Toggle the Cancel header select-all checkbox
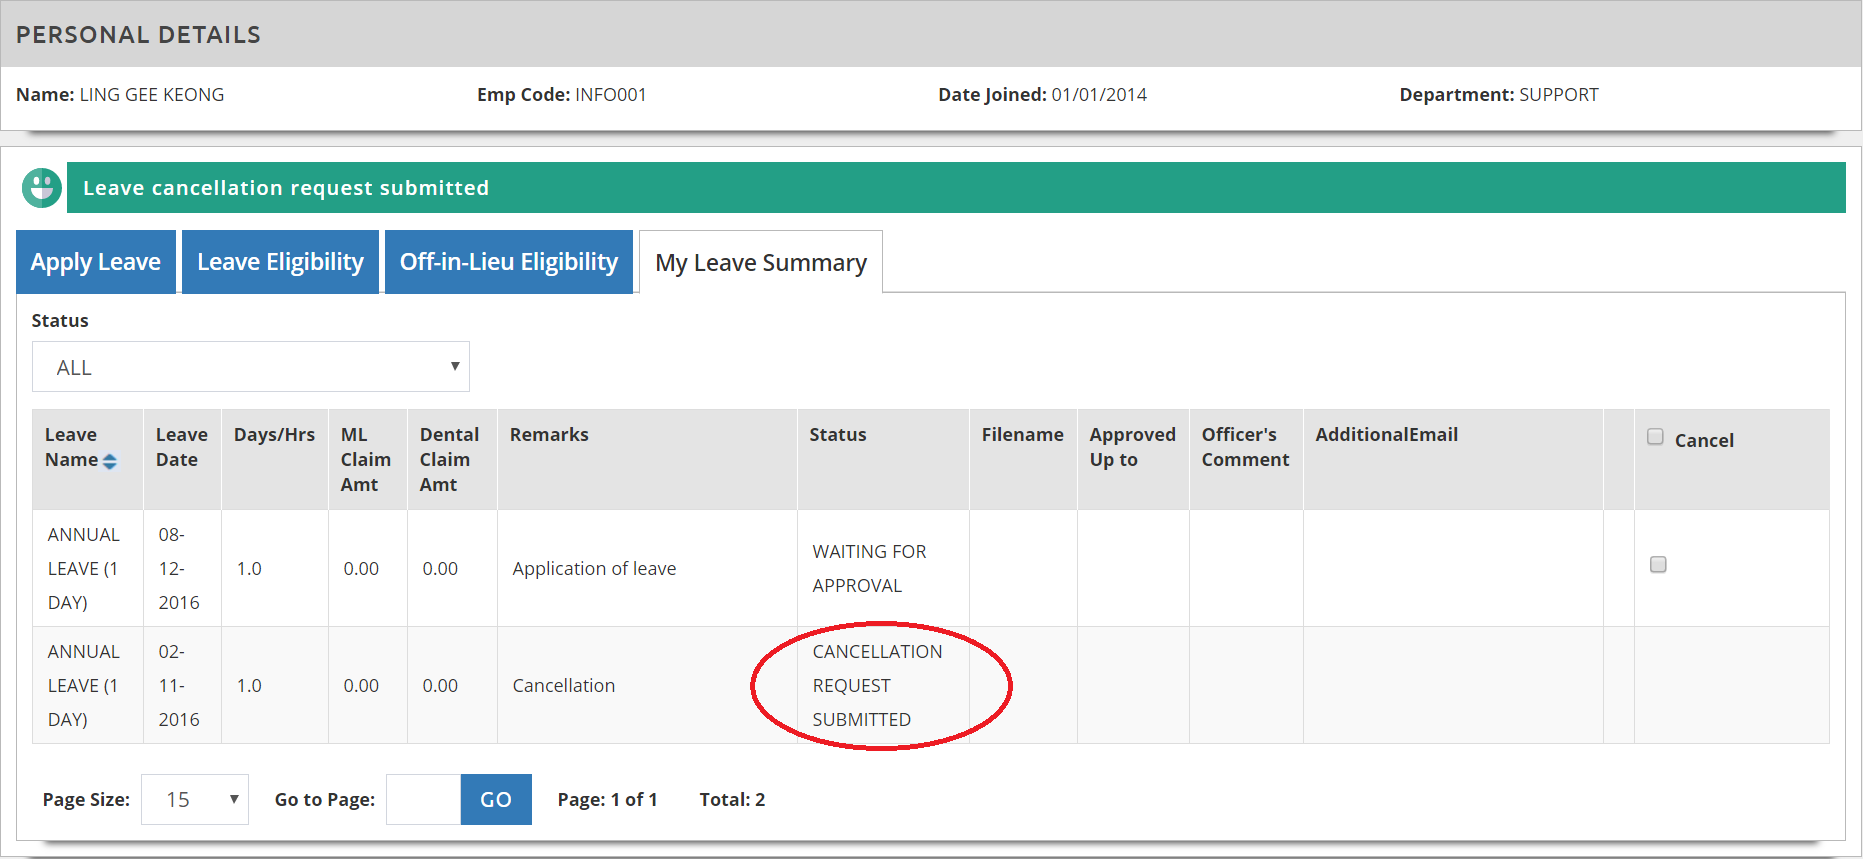 tap(1655, 437)
